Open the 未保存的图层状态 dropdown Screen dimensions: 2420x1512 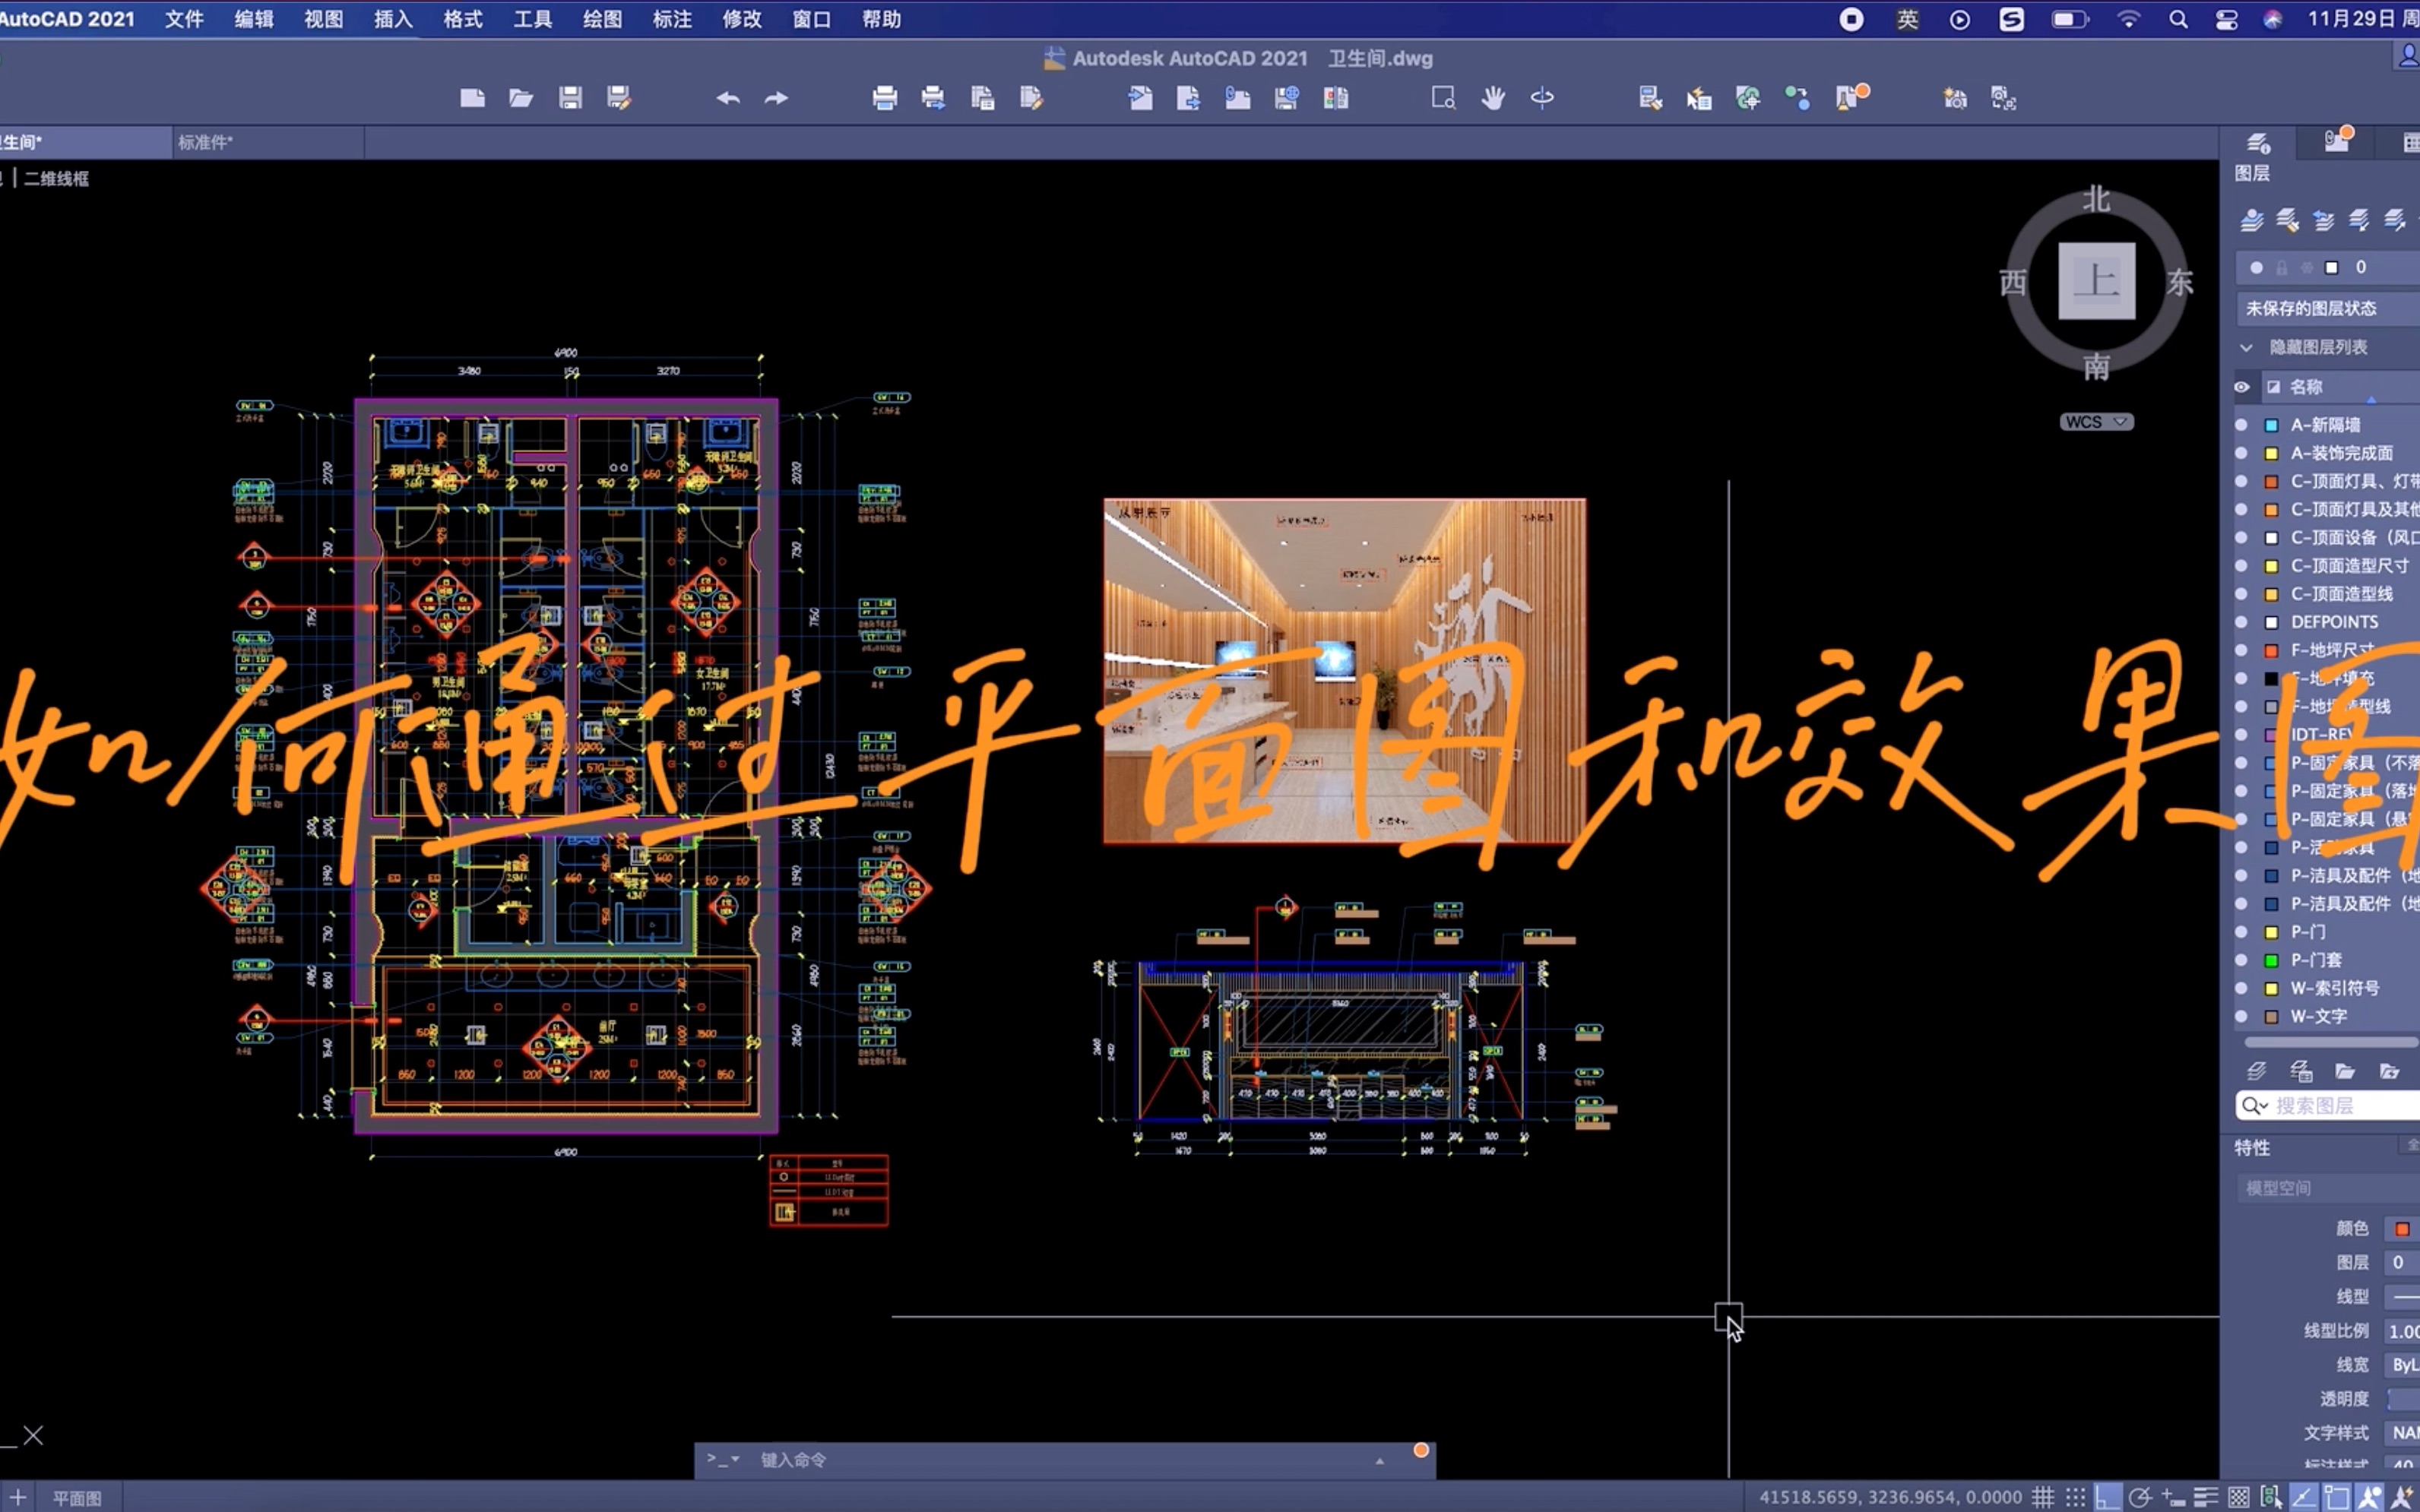pos(2328,308)
